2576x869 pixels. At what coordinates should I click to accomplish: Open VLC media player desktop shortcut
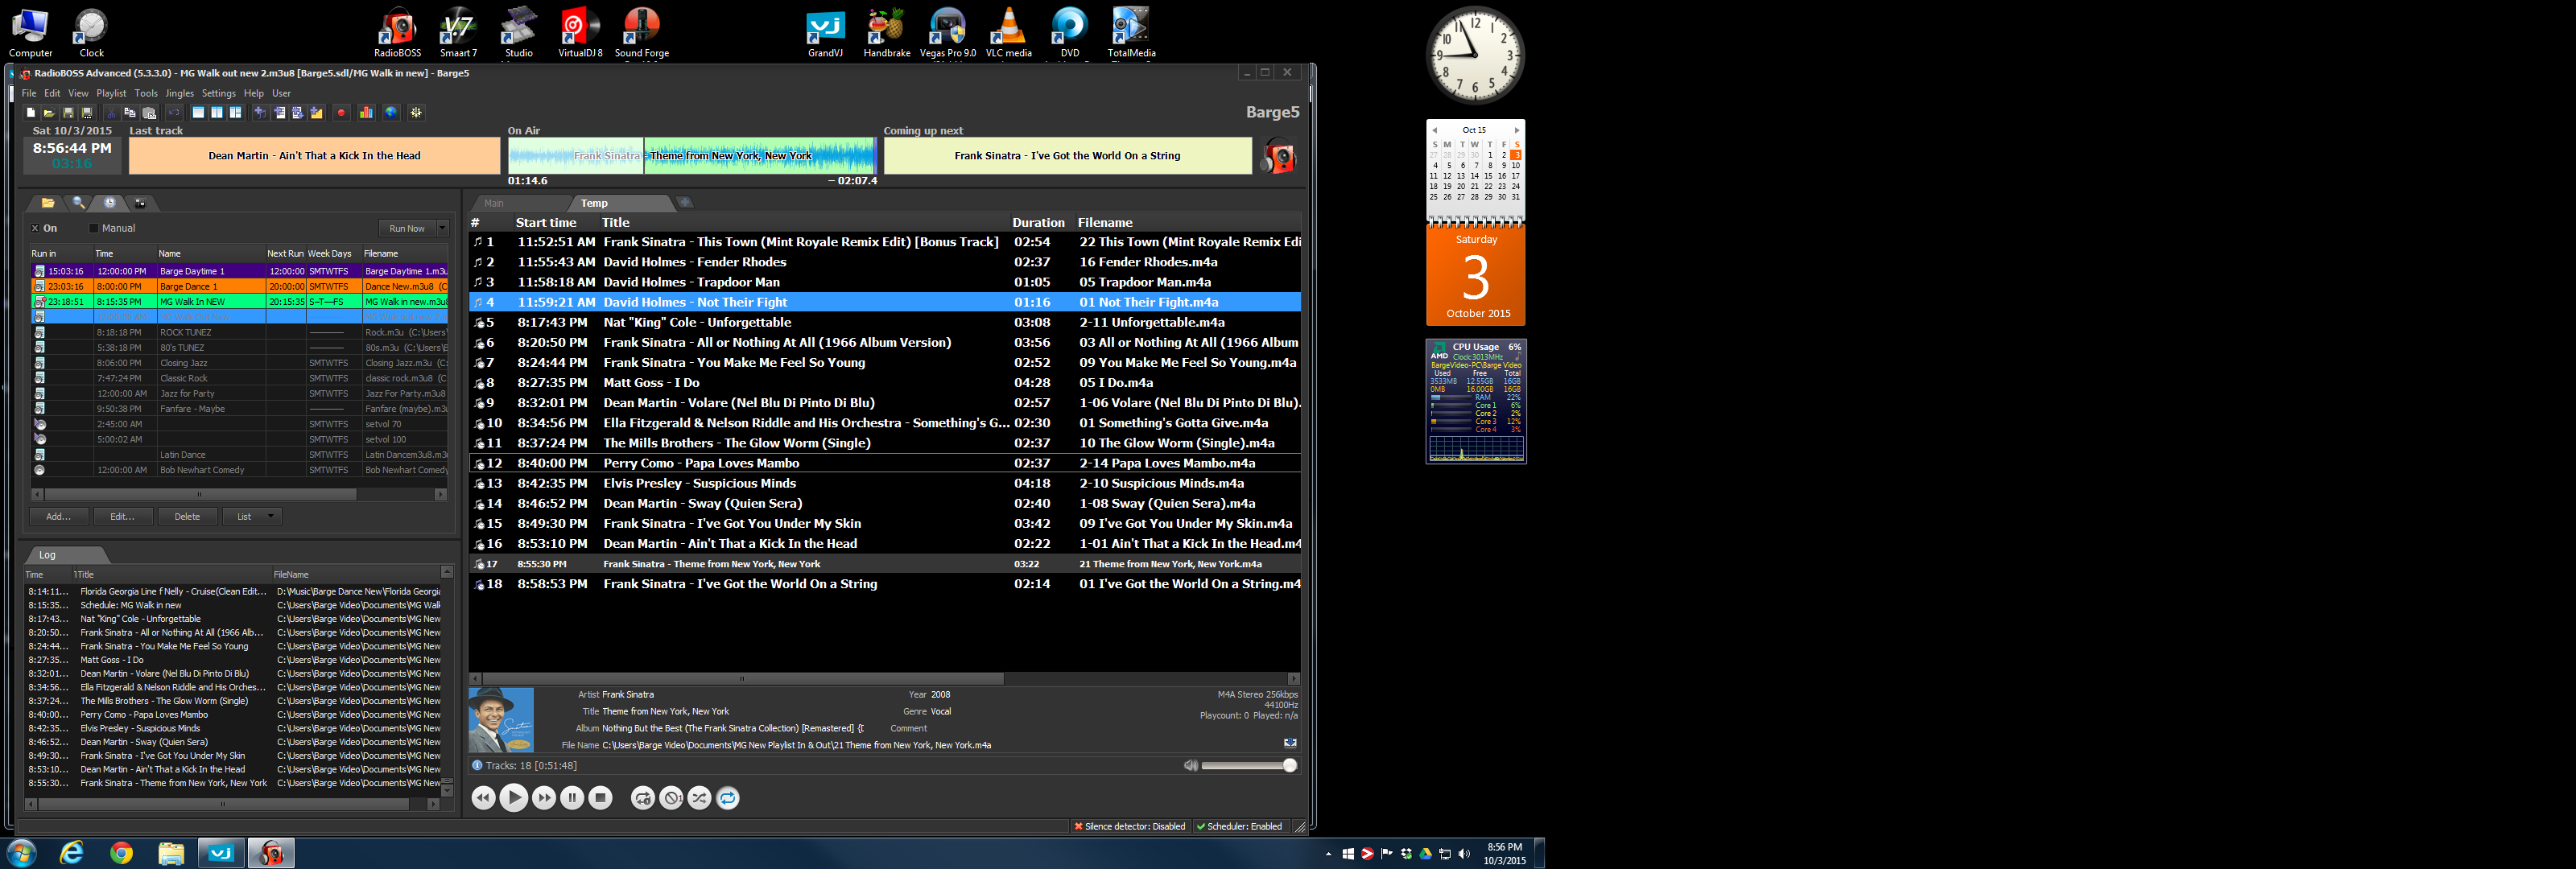click(1008, 31)
